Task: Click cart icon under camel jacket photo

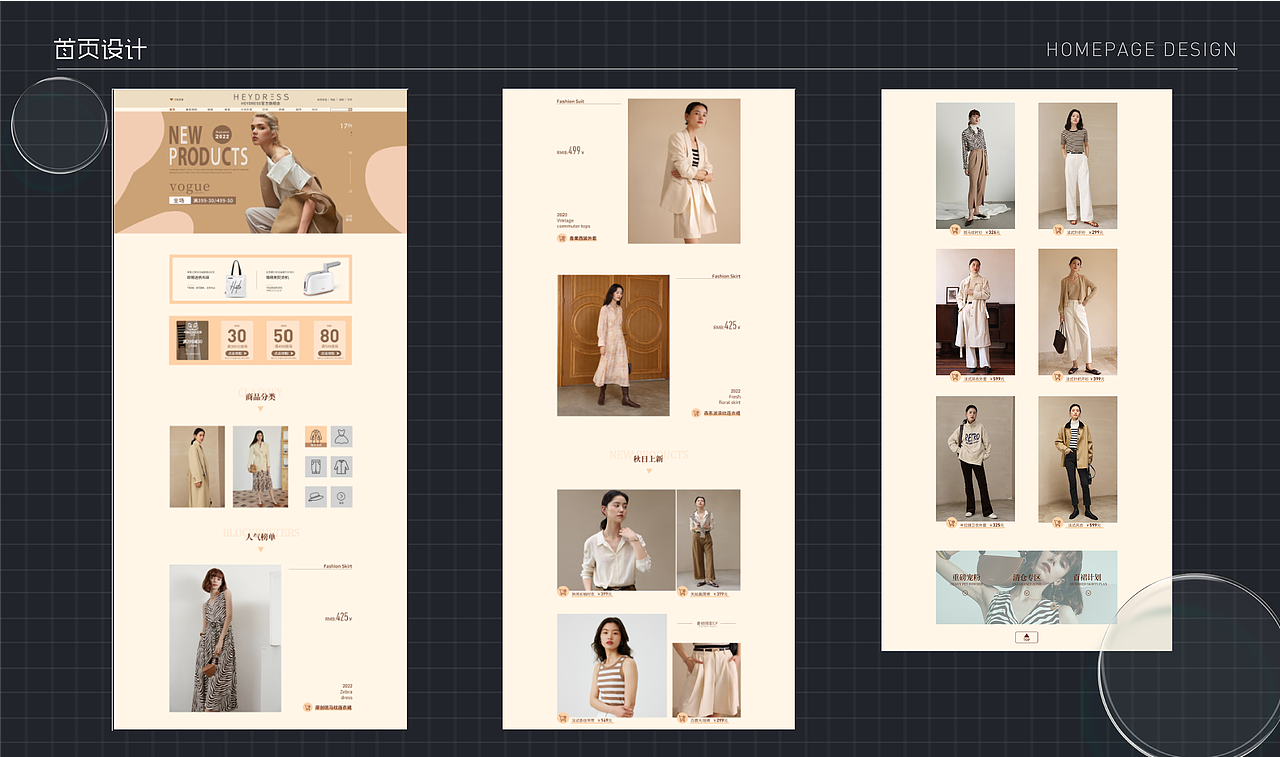Action: 1057,522
